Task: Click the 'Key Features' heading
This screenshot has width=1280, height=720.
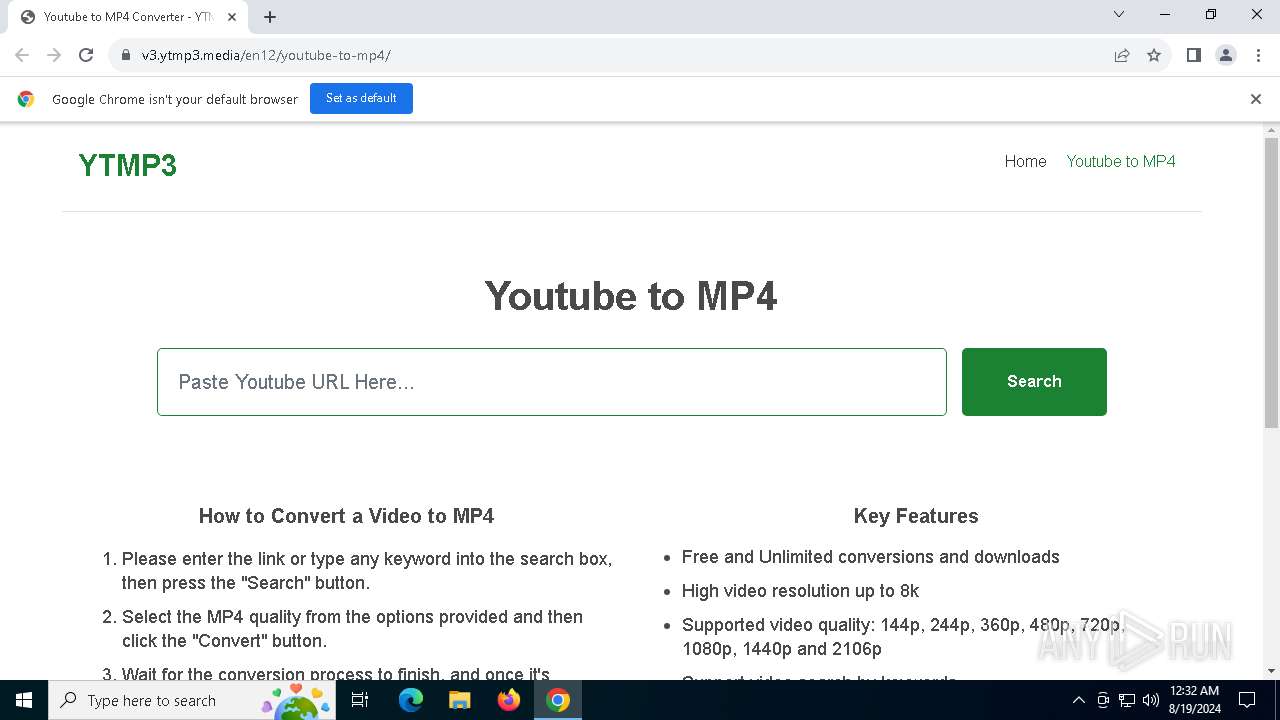Action: click(x=916, y=516)
